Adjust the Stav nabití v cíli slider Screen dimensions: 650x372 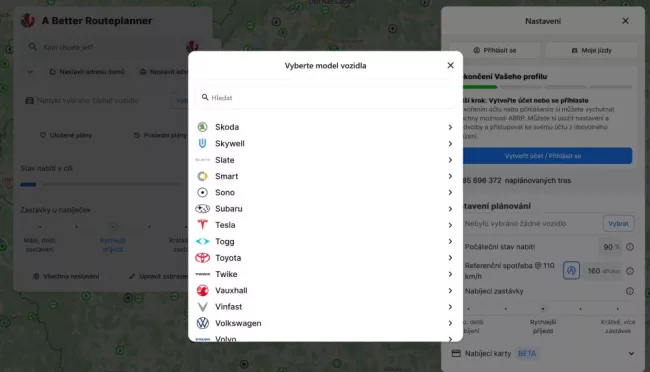[101, 185]
